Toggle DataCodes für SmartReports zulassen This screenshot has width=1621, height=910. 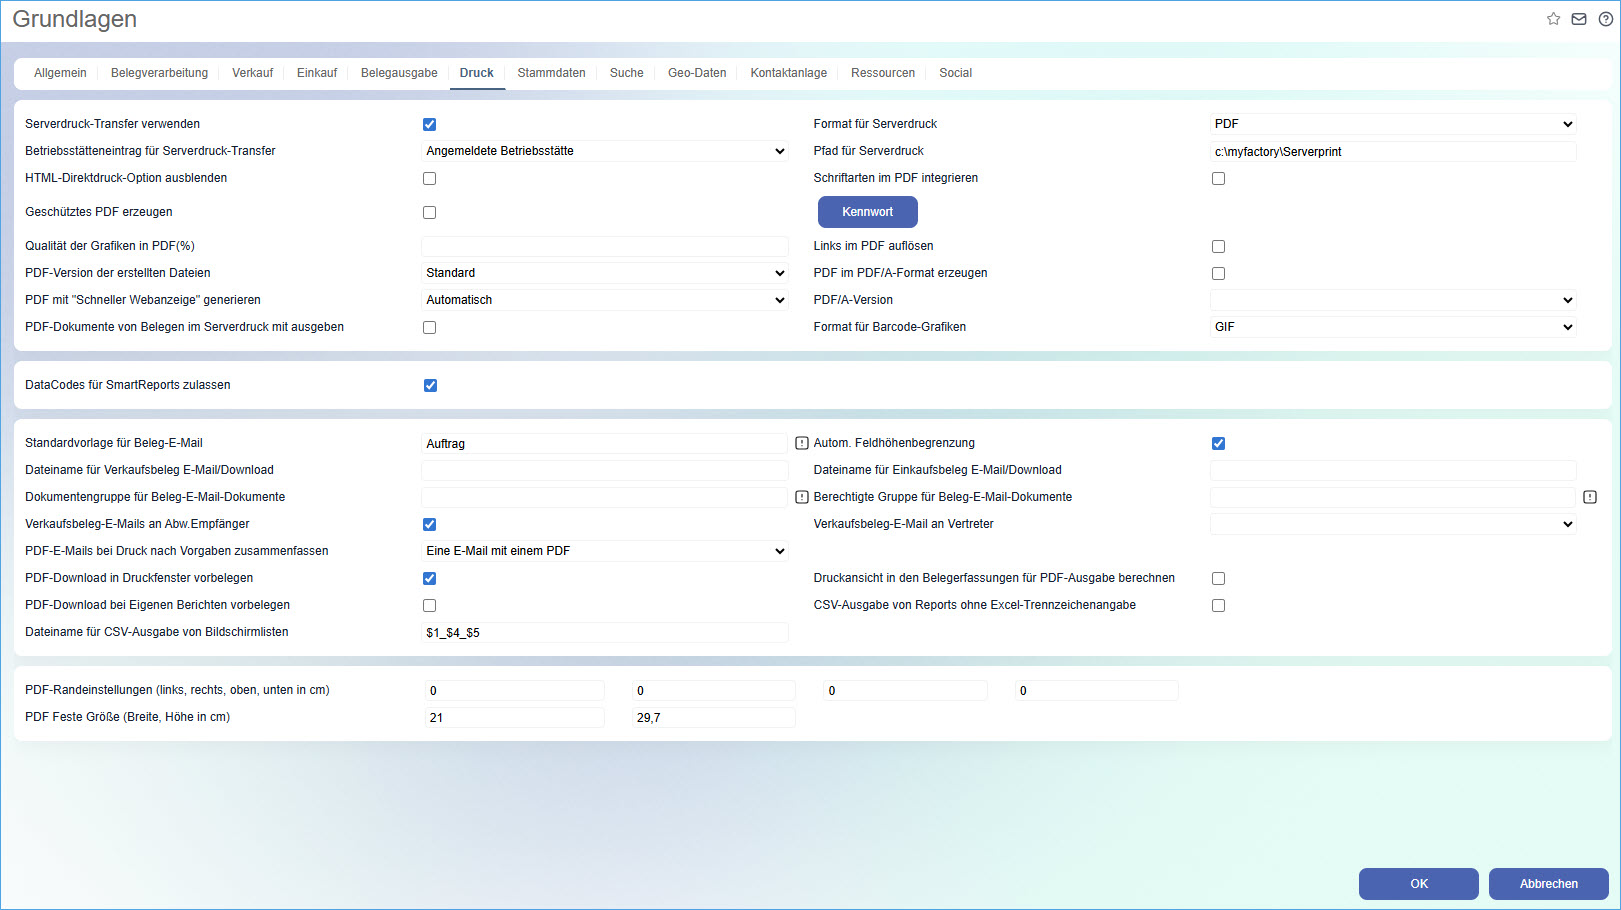430,385
